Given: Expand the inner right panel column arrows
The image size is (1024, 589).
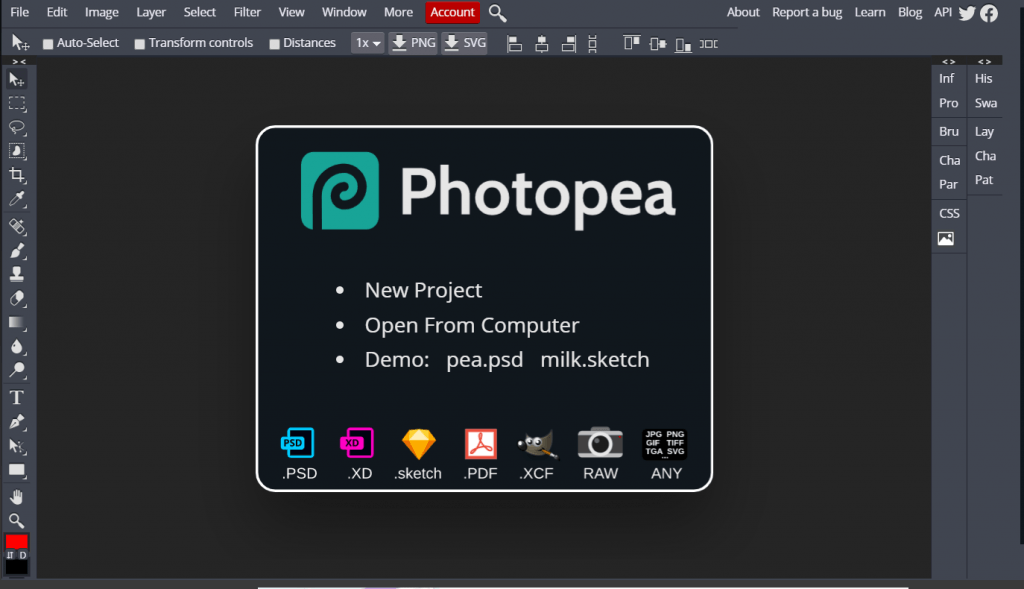Looking at the screenshot, I should coord(949,61).
